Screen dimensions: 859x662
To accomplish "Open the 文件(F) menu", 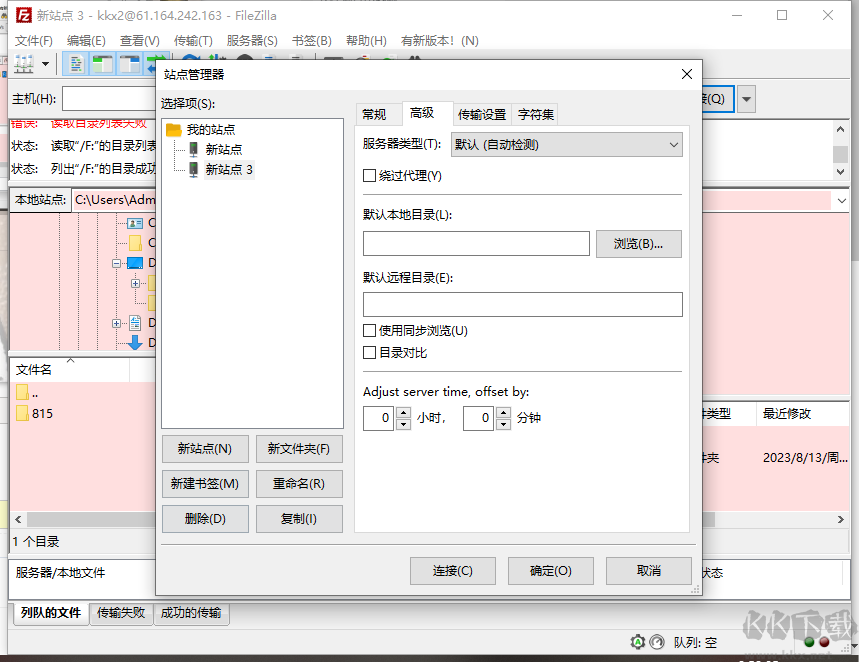I will point(33,41).
